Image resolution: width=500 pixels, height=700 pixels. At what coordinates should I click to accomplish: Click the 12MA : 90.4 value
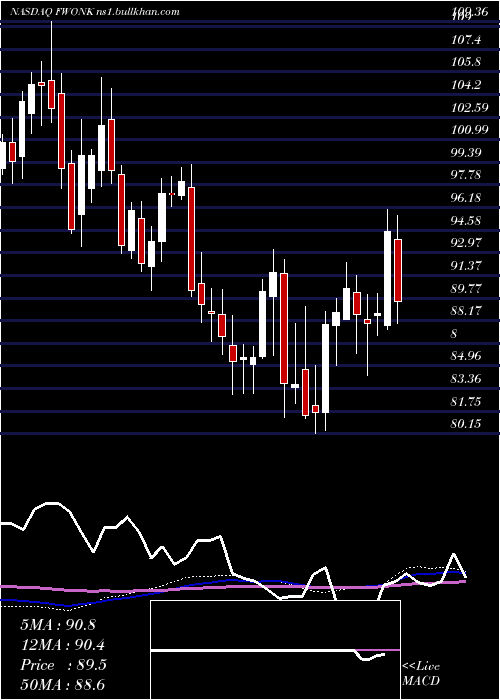tap(63, 645)
